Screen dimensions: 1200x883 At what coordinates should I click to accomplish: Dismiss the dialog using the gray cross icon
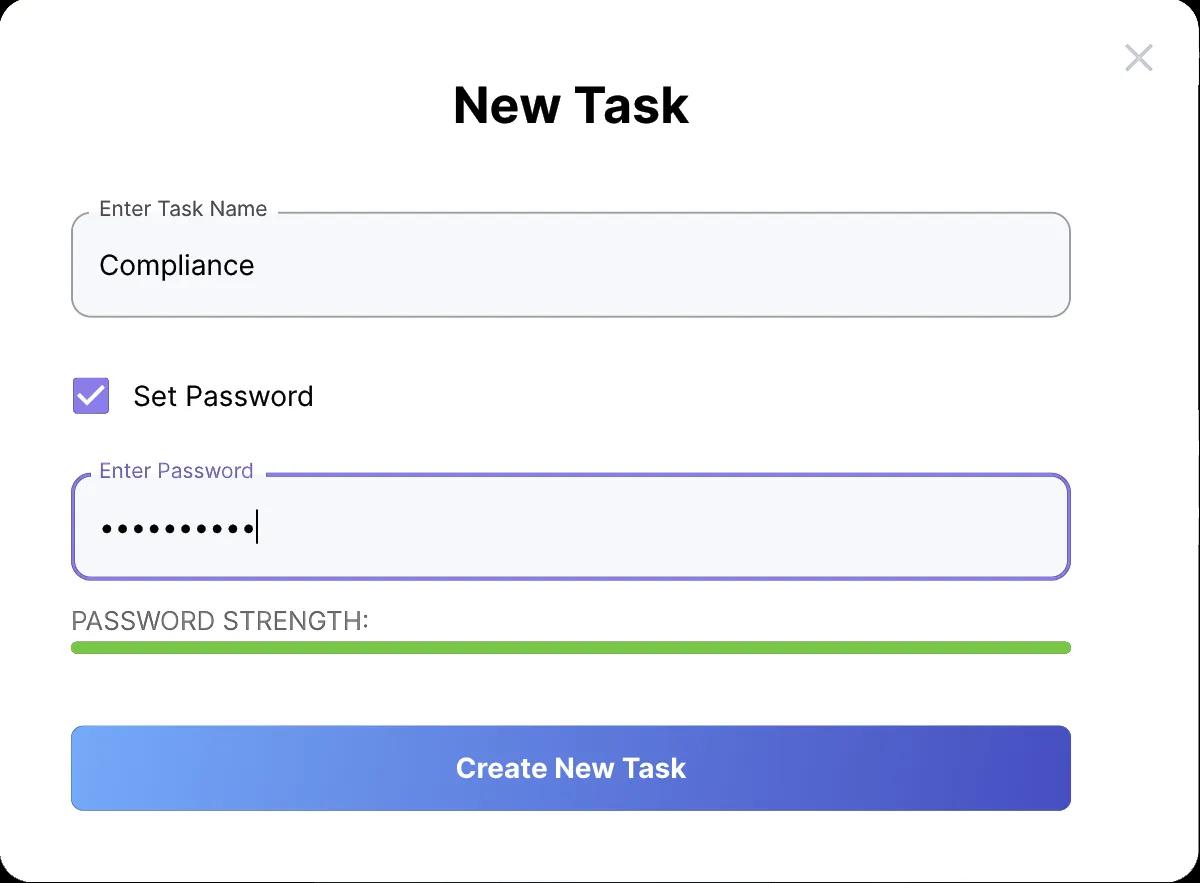click(x=1138, y=58)
